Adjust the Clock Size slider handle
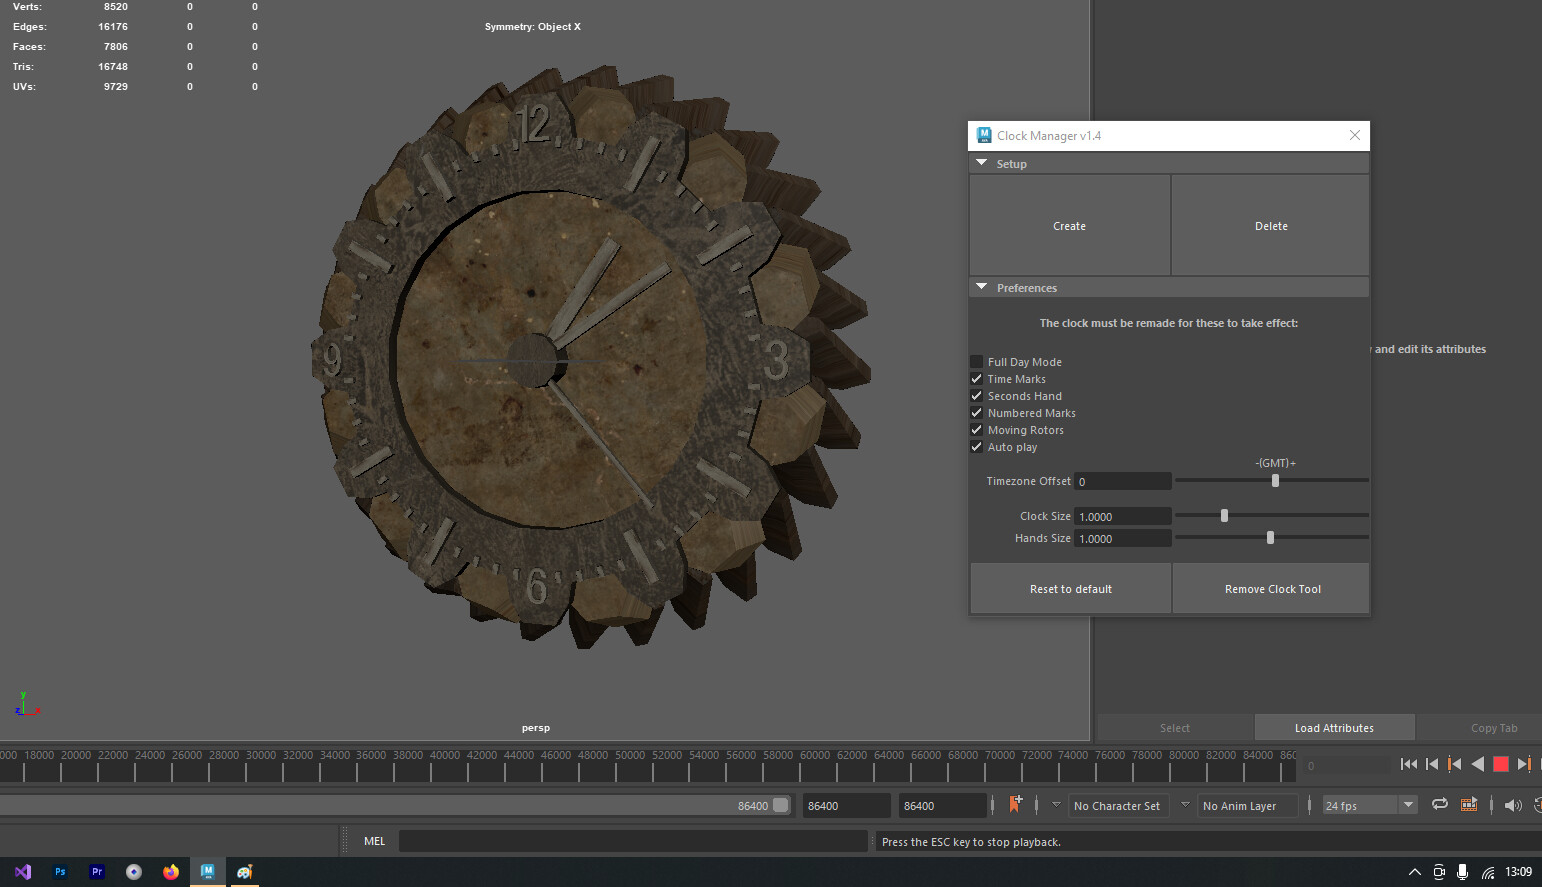 1224,515
